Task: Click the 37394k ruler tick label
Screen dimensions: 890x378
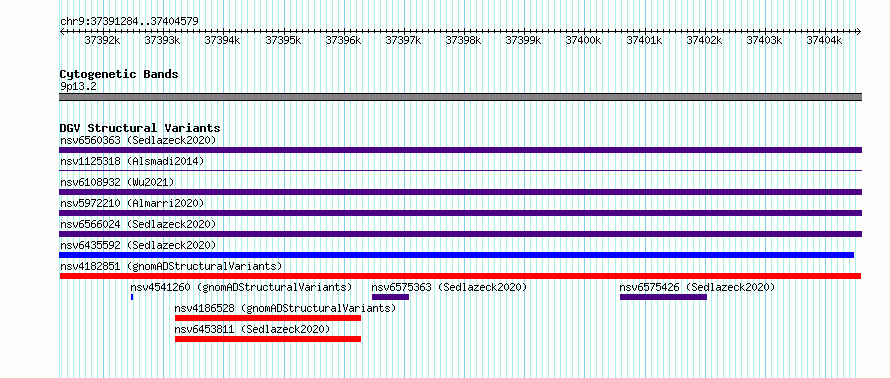Action: 222,40
